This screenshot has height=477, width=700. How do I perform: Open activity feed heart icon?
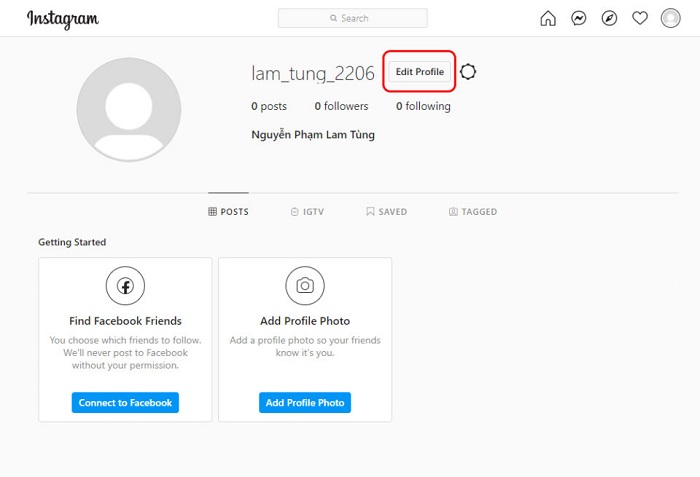640,18
